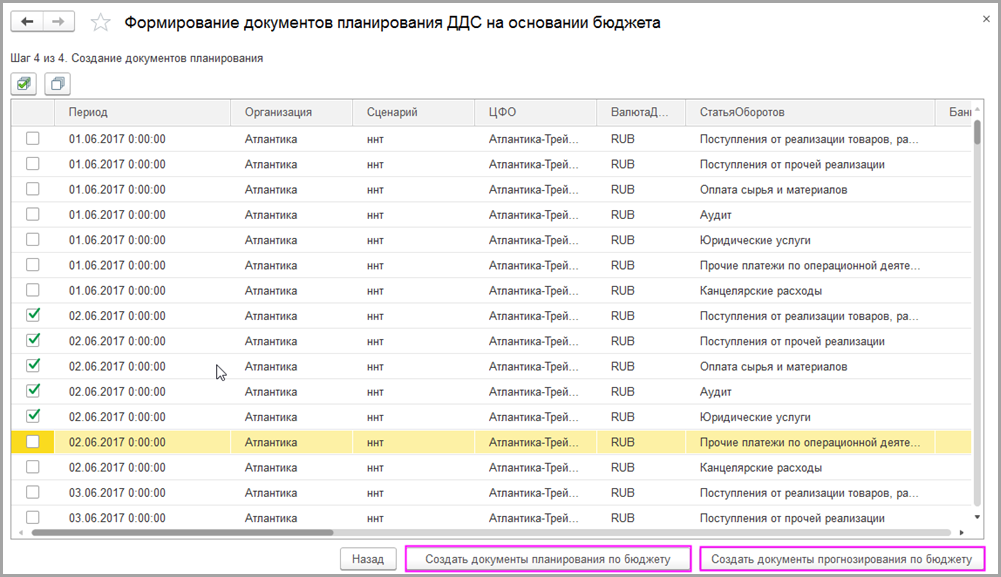The height and width of the screenshot is (577, 1001).
Task: Click the ЦФО column header
Action: click(x=502, y=113)
